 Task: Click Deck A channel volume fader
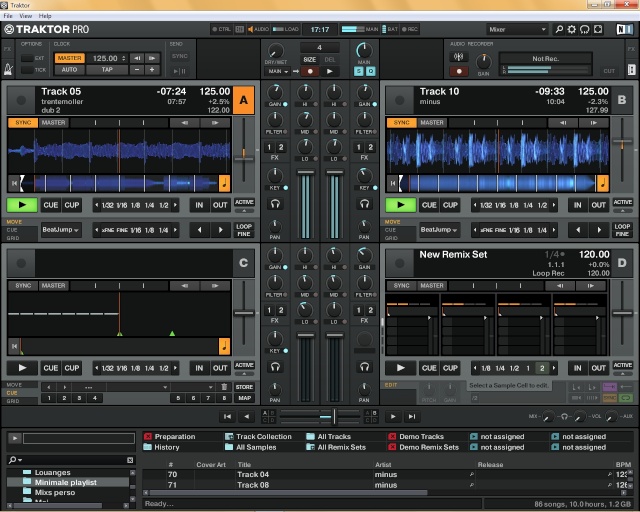(306, 173)
